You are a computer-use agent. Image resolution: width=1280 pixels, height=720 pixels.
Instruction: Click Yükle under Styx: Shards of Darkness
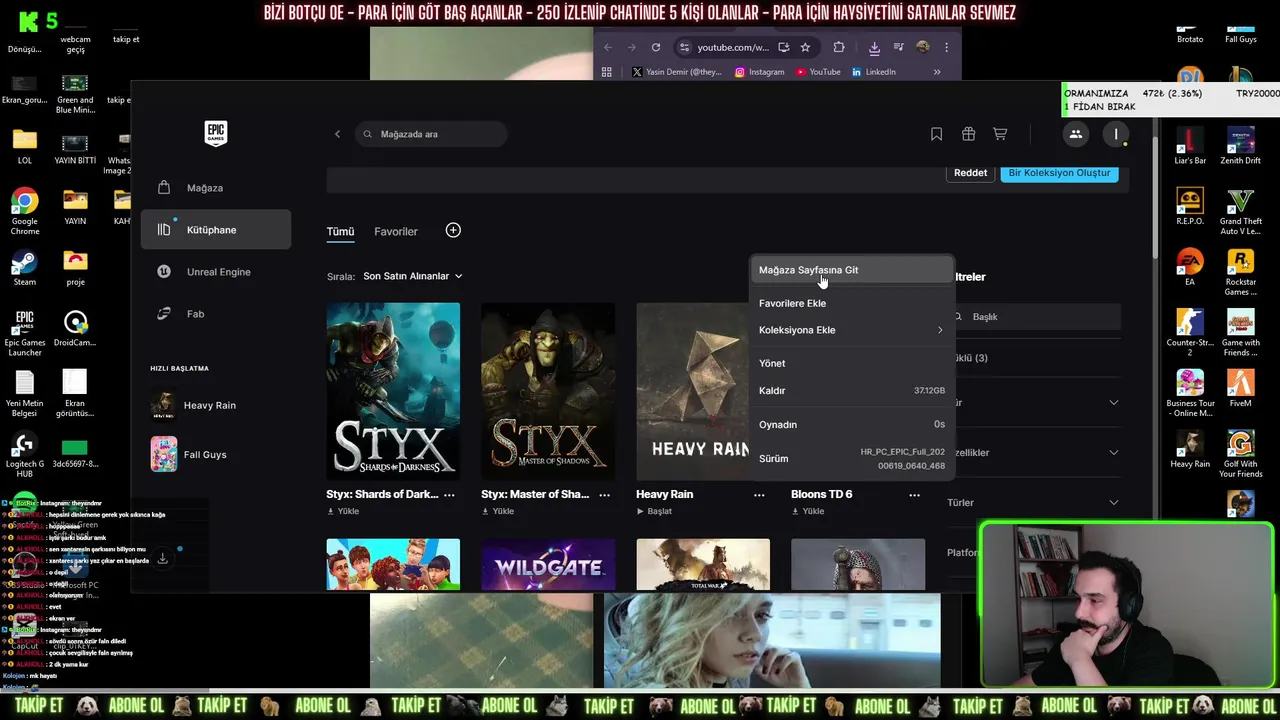pos(342,511)
